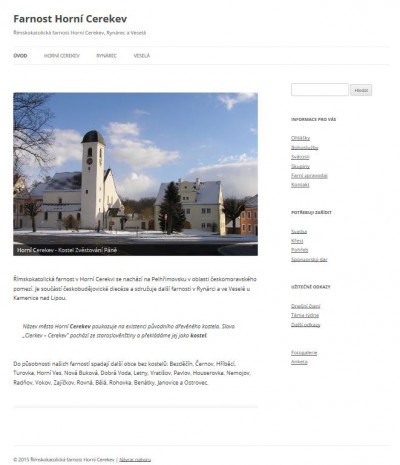Viewport: 400px width, 465px height.
Task: Click the footer link after the copyright
Action: [x=135, y=459]
